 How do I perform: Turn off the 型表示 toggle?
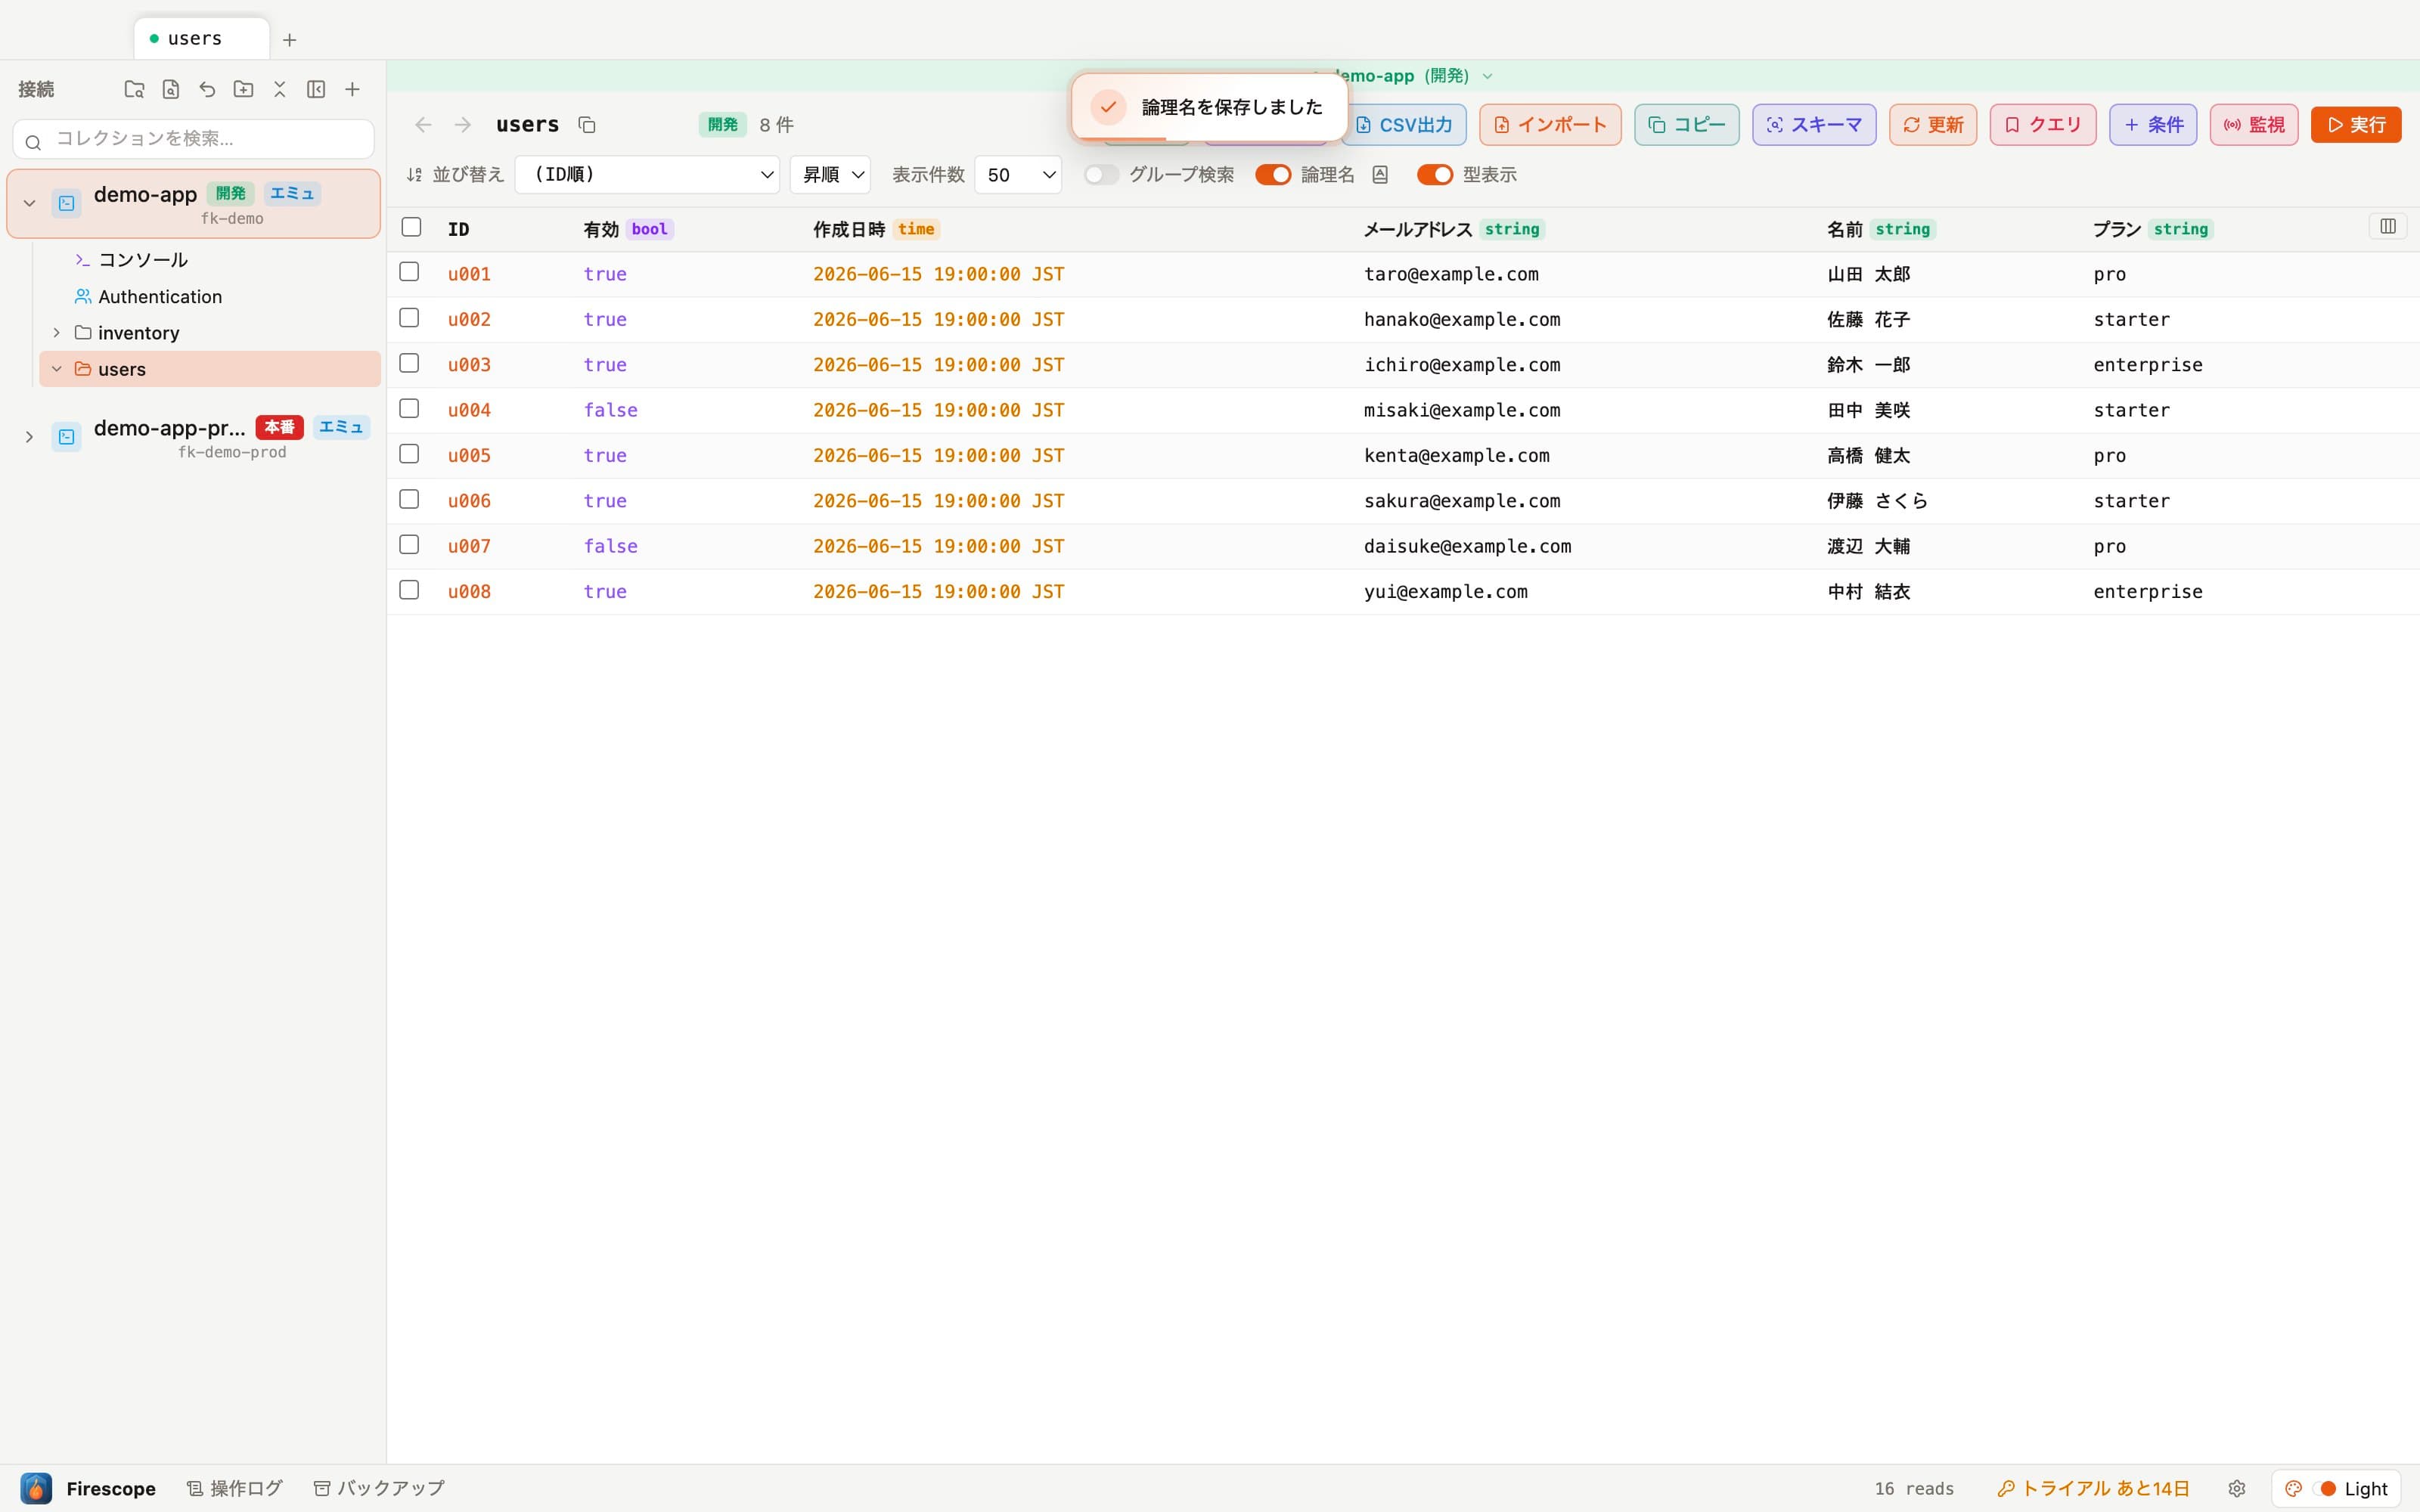pos(1435,175)
